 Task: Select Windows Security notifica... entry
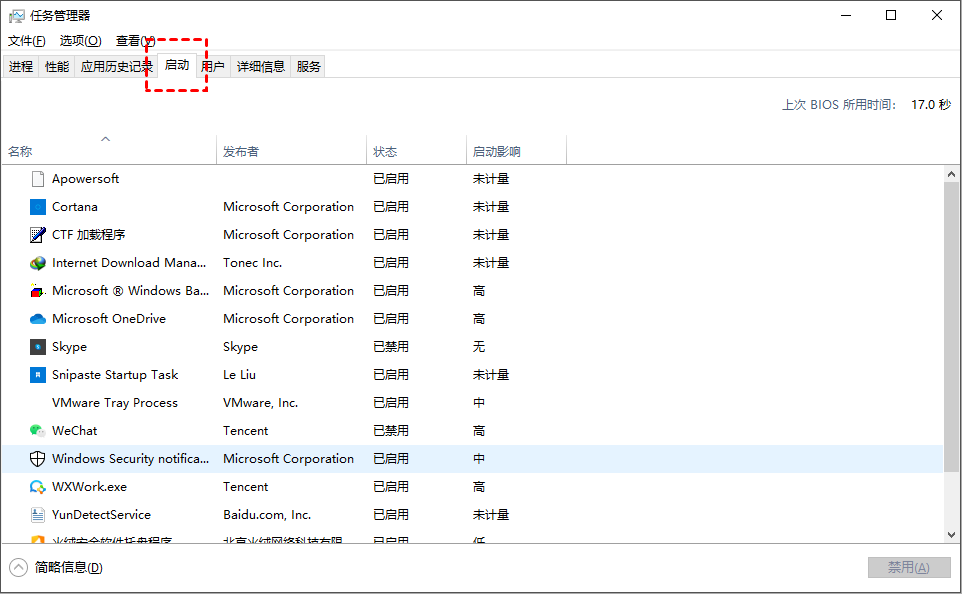pos(130,458)
